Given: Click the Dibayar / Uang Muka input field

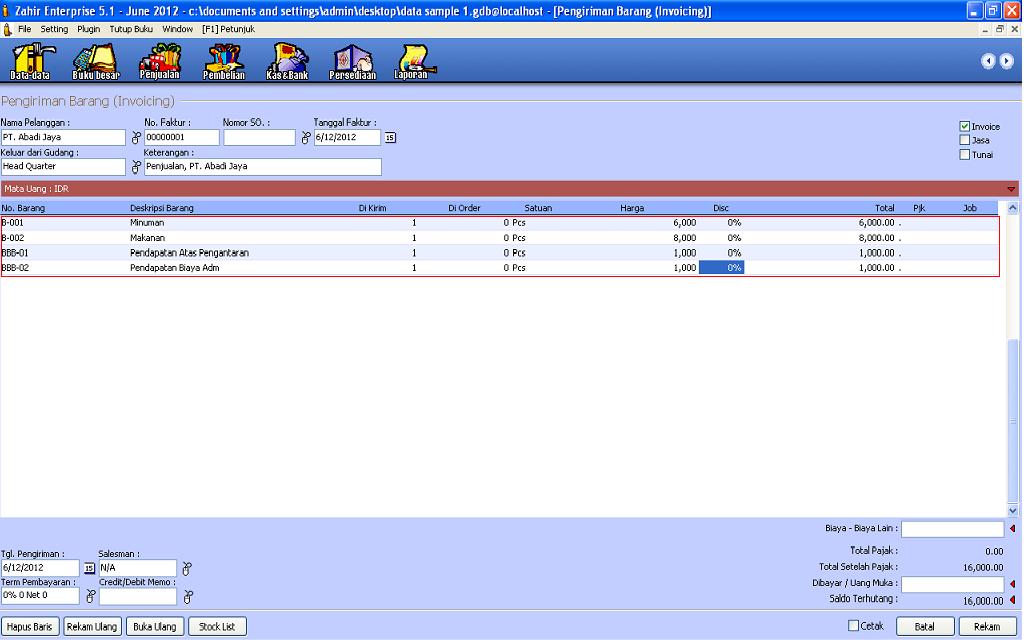Looking at the screenshot, I should (952, 584).
